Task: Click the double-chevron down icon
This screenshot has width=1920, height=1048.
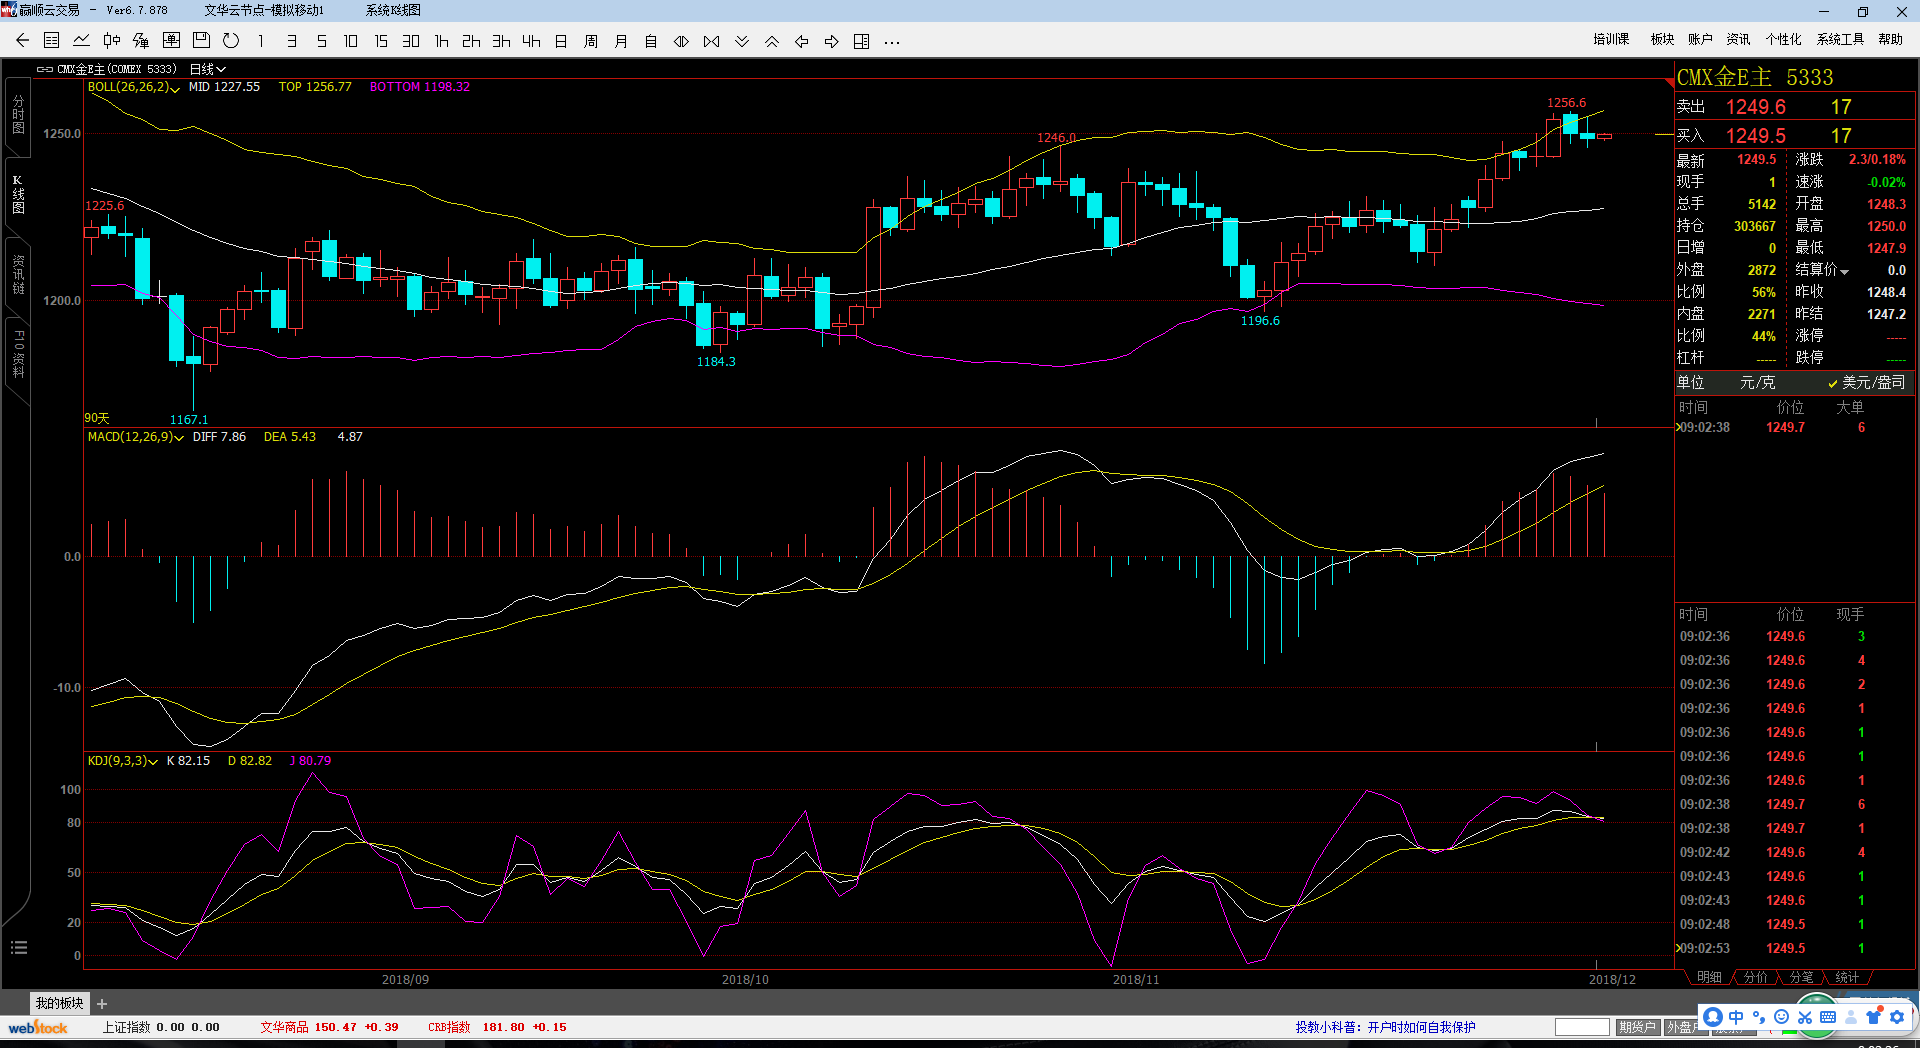Action: coord(742,41)
